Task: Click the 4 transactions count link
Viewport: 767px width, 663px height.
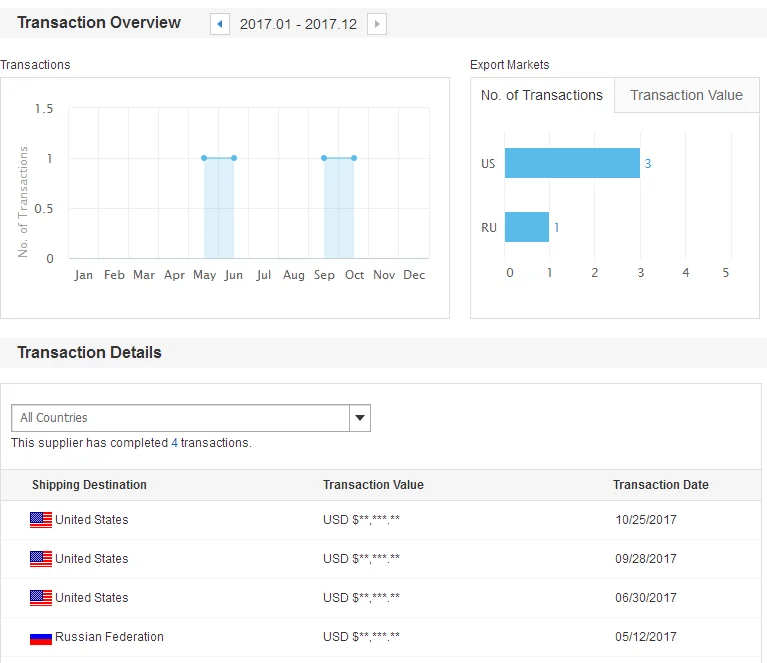Action: point(174,443)
